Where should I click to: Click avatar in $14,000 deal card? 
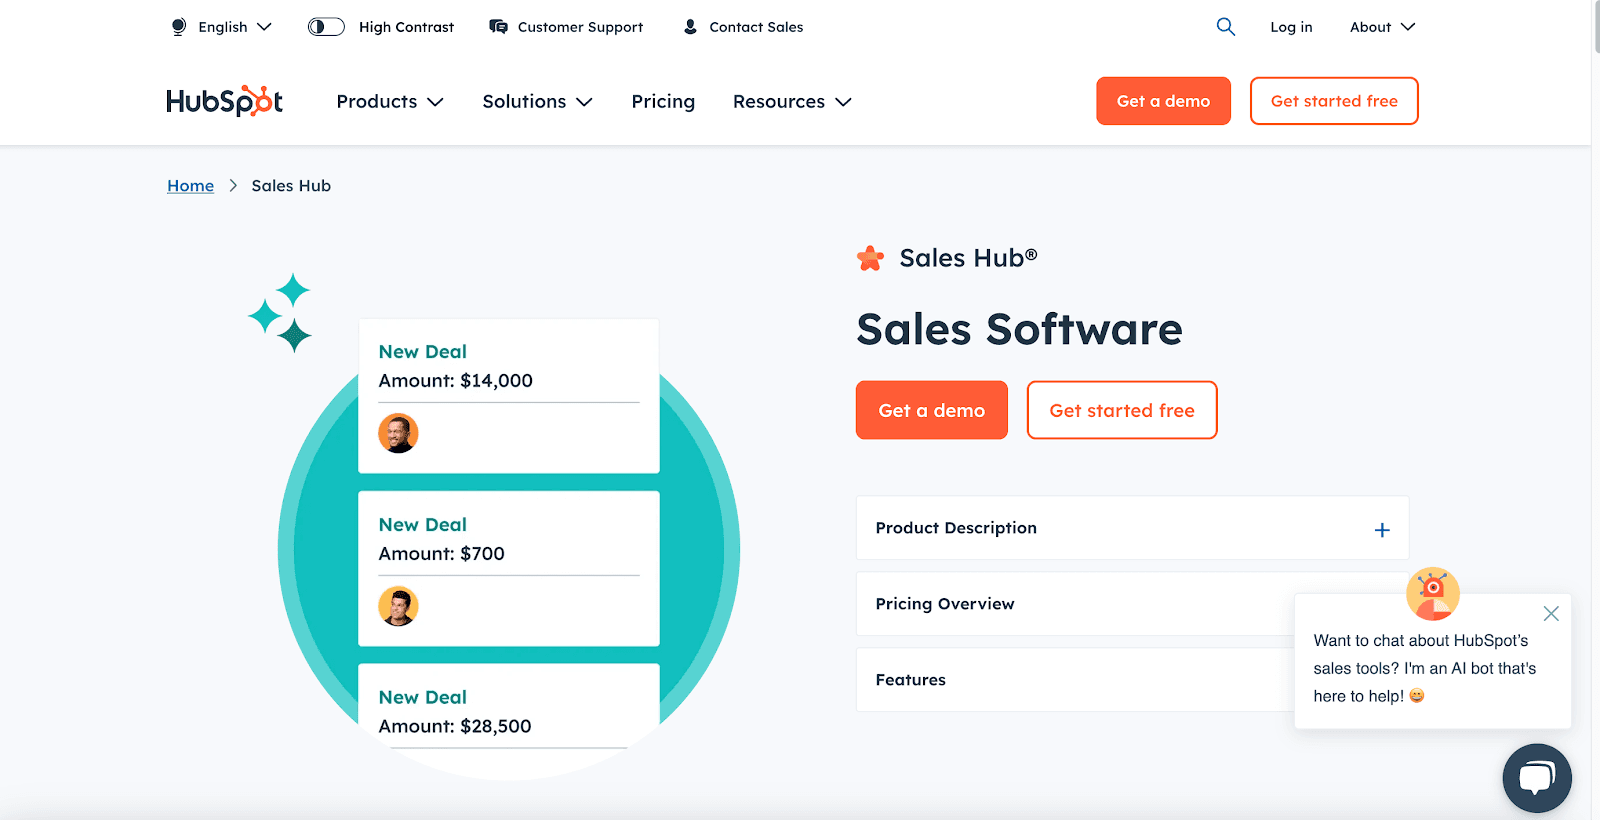click(x=398, y=433)
